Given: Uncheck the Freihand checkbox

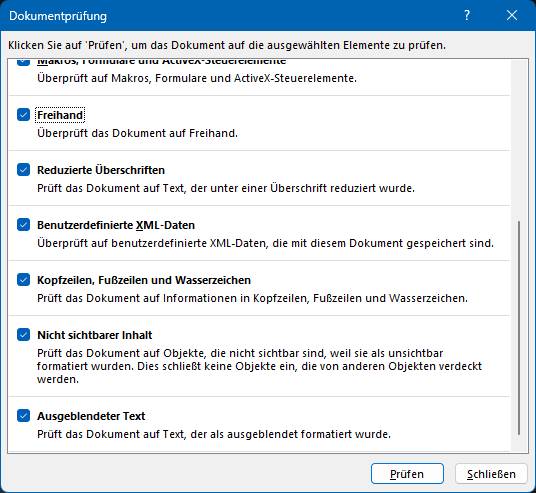Looking at the screenshot, I should coord(23,115).
